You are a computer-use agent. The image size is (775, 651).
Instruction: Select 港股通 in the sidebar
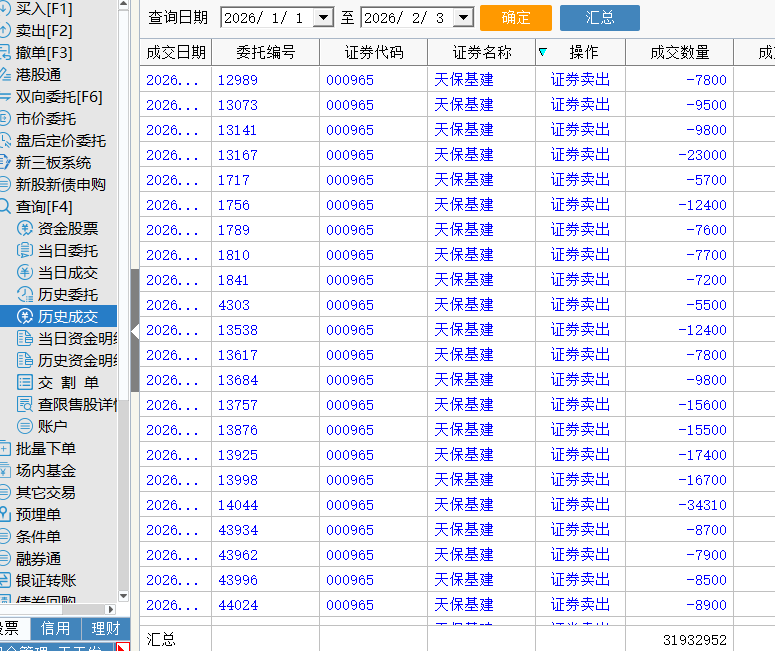click(x=38, y=75)
